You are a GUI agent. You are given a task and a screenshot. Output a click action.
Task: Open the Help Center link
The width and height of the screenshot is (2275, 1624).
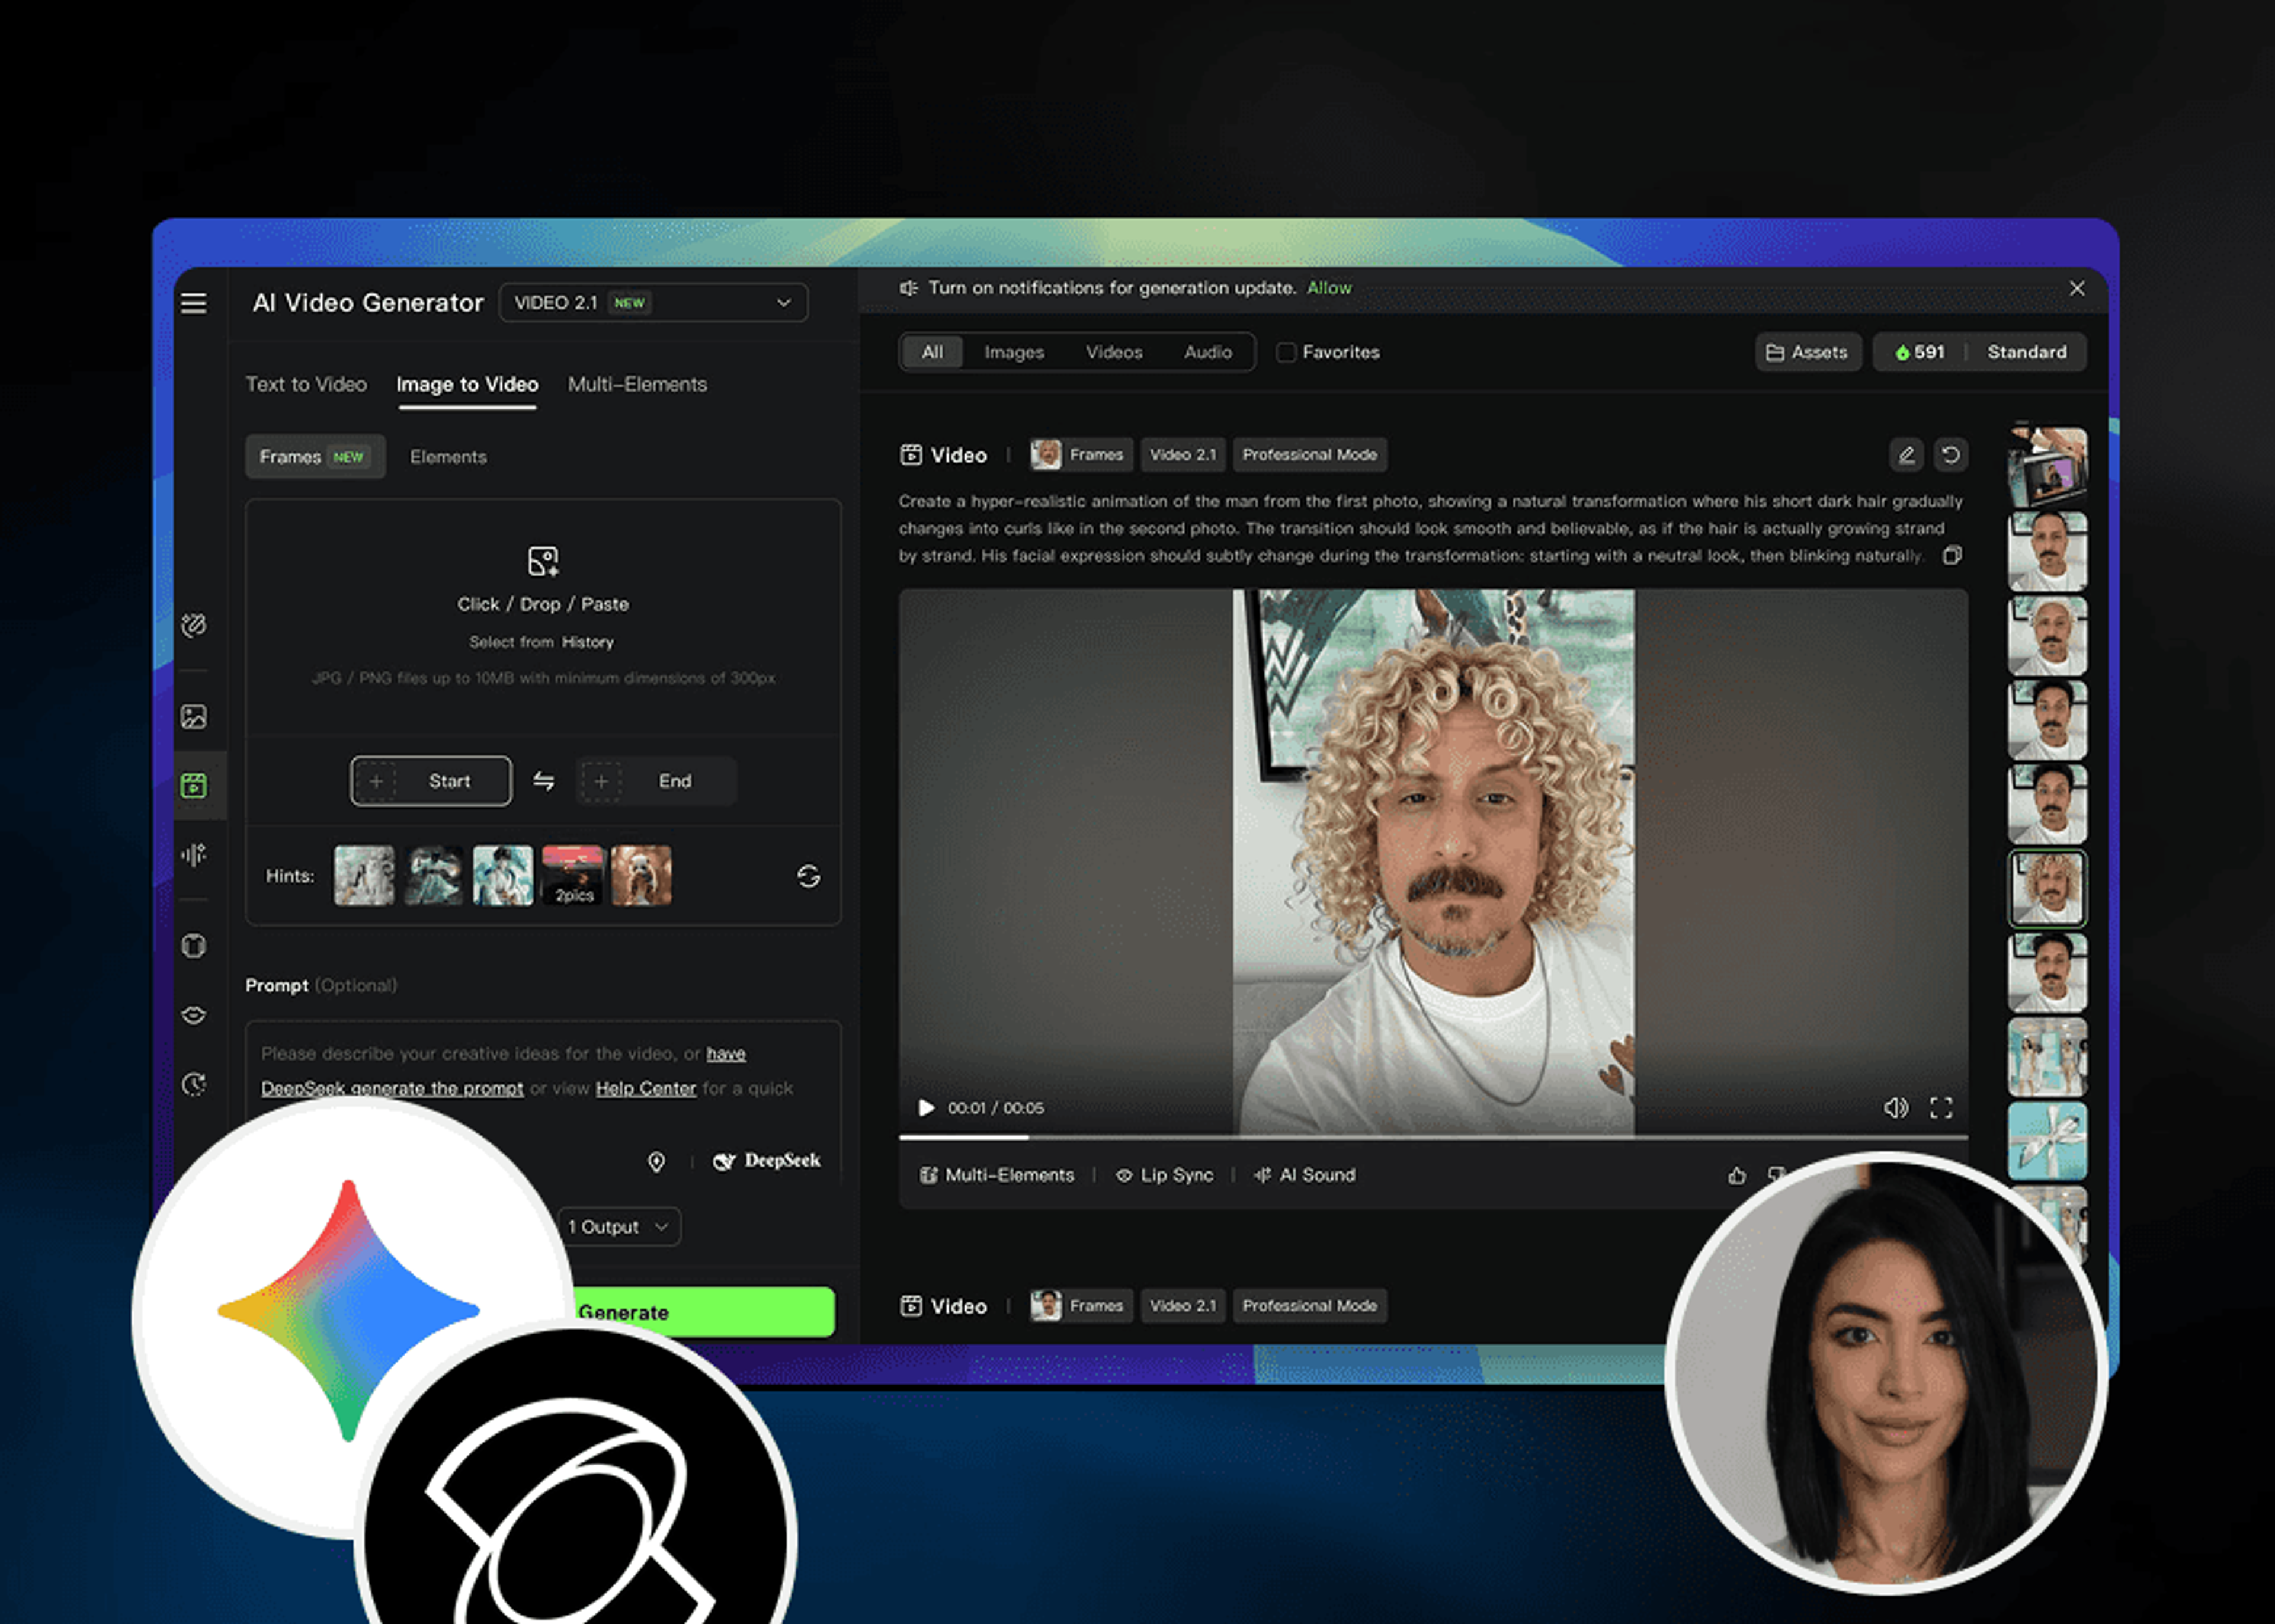pyautogui.click(x=645, y=1088)
